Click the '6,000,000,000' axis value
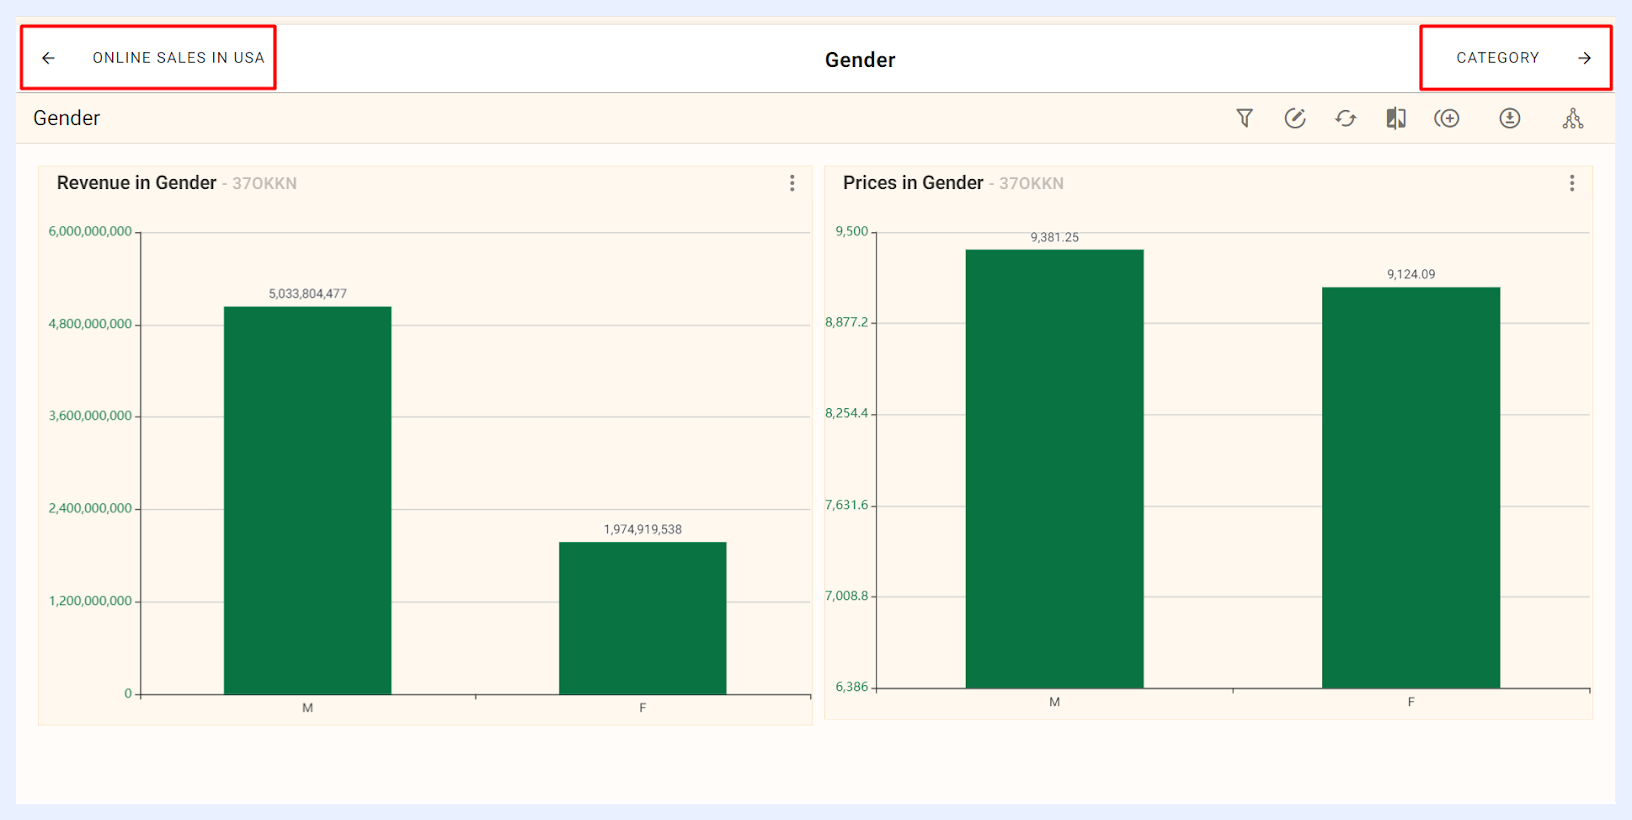Image resolution: width=1632 pixels, height=820 pixels. [x=90, y=232]
